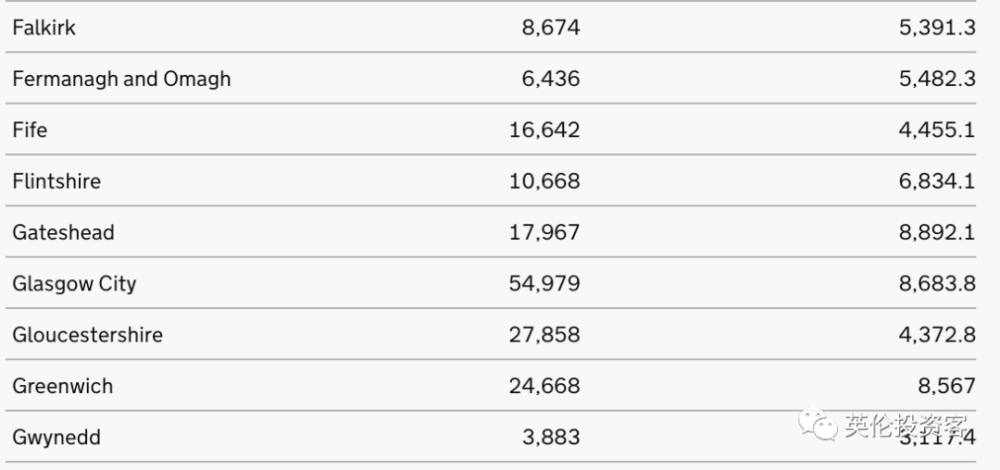The width and height of the screenshot is (1000, 470).
Task: Select the Fife value 16,642
Action: pyautogui.click(x=545, y=130)
